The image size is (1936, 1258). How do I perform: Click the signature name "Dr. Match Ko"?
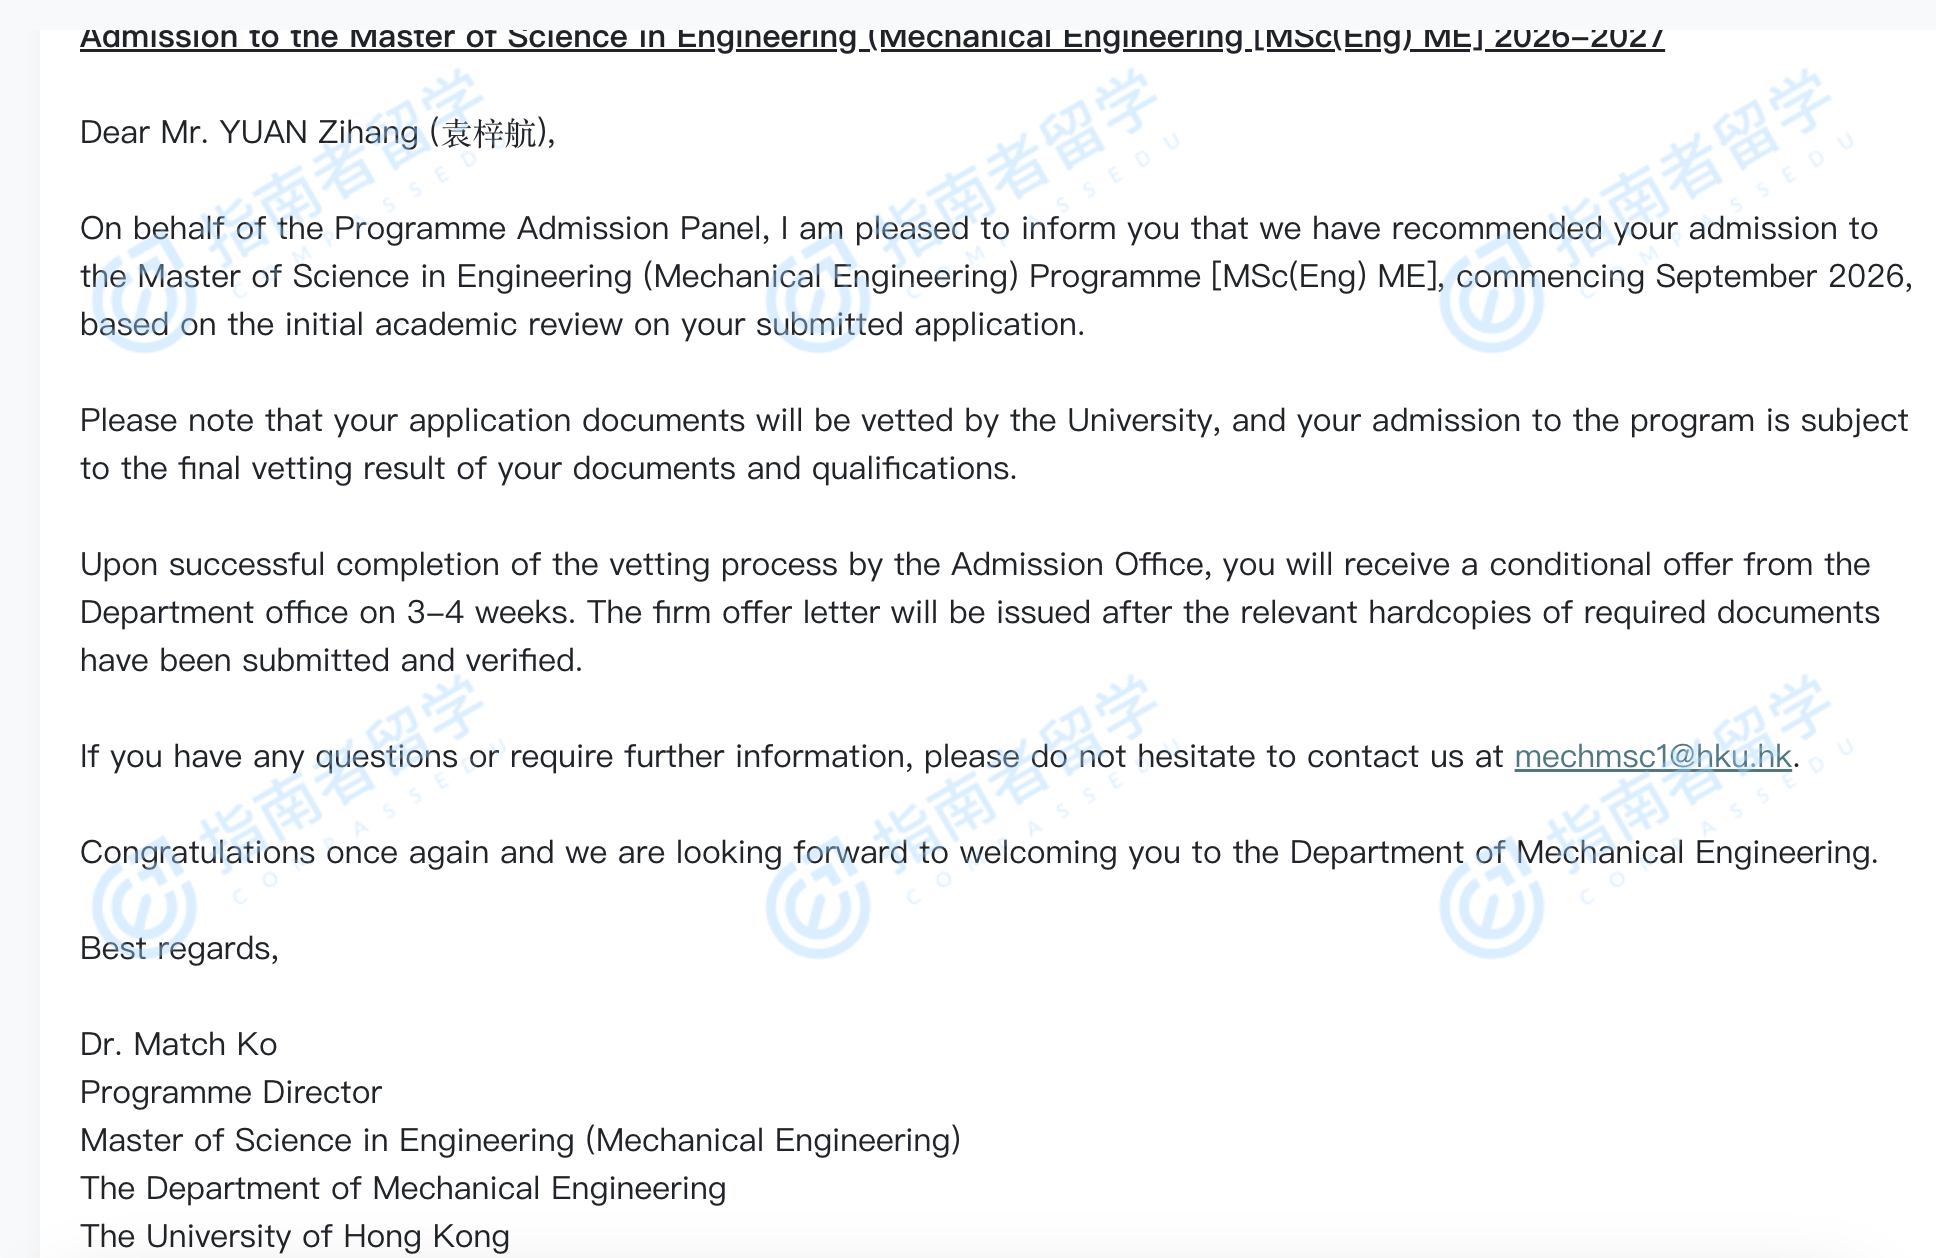click(178, 1045)
